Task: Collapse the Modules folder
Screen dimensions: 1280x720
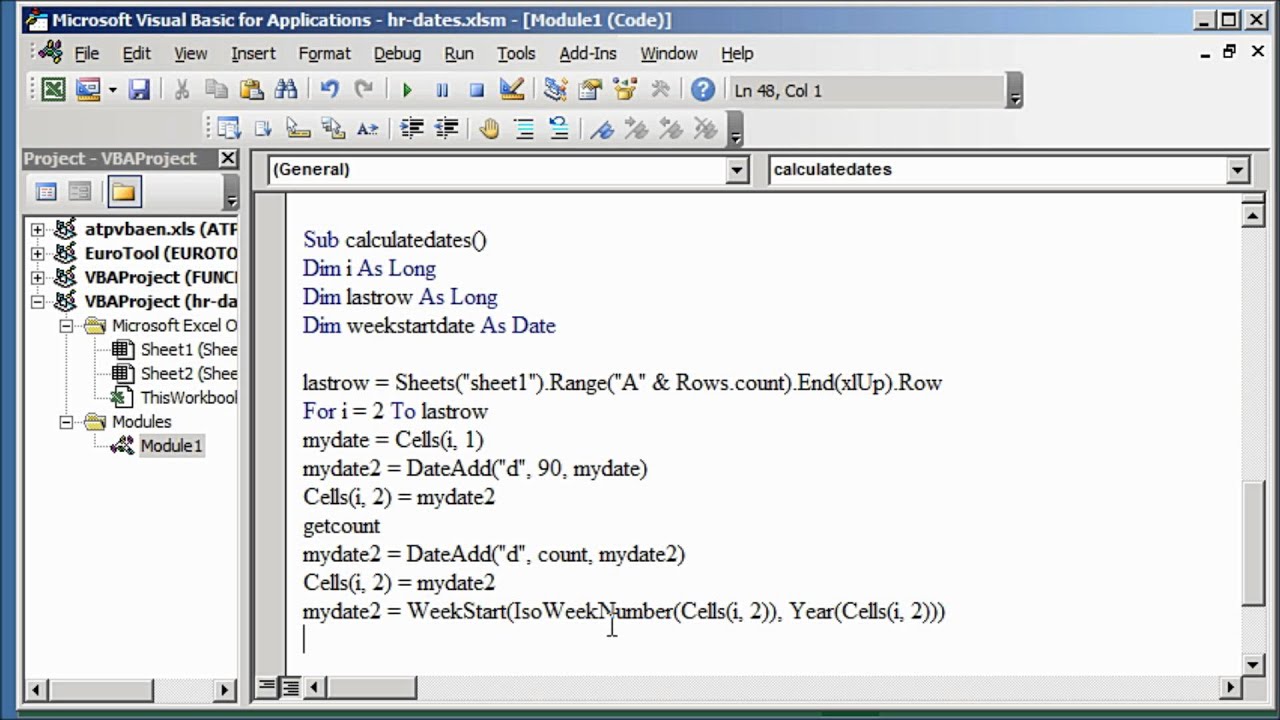Action: click(x=66, y=422)
